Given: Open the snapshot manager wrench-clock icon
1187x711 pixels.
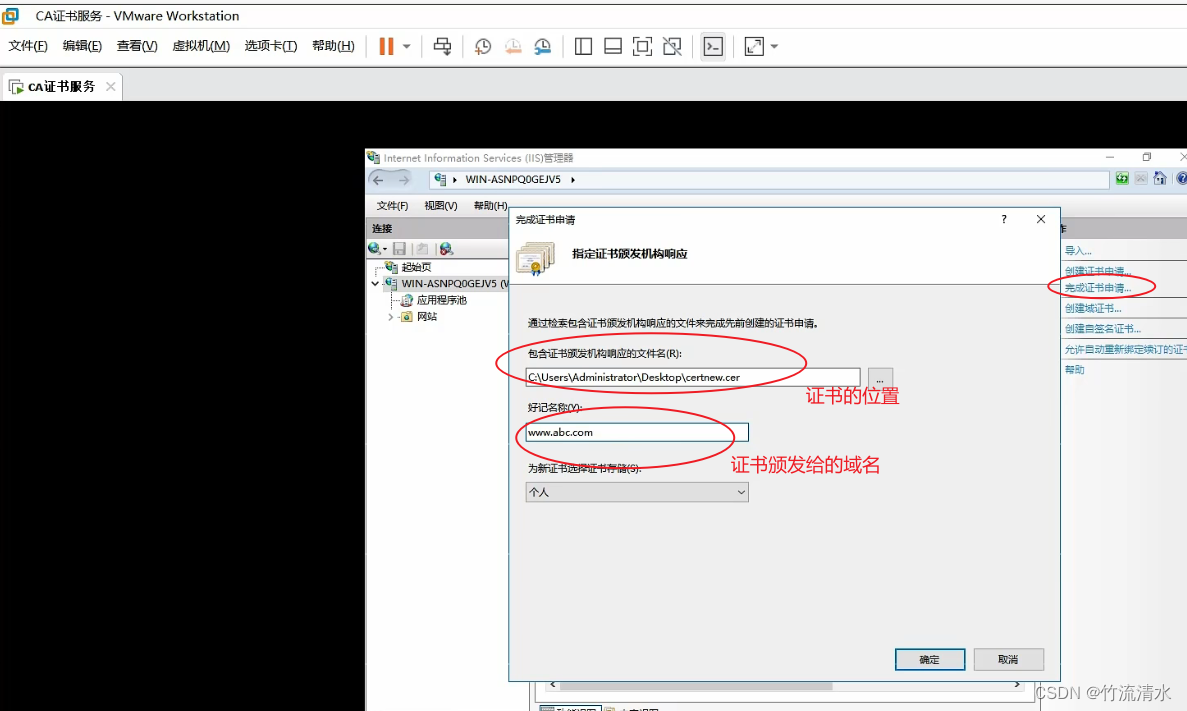Looking at the screenshot, I should pos(542,46).
